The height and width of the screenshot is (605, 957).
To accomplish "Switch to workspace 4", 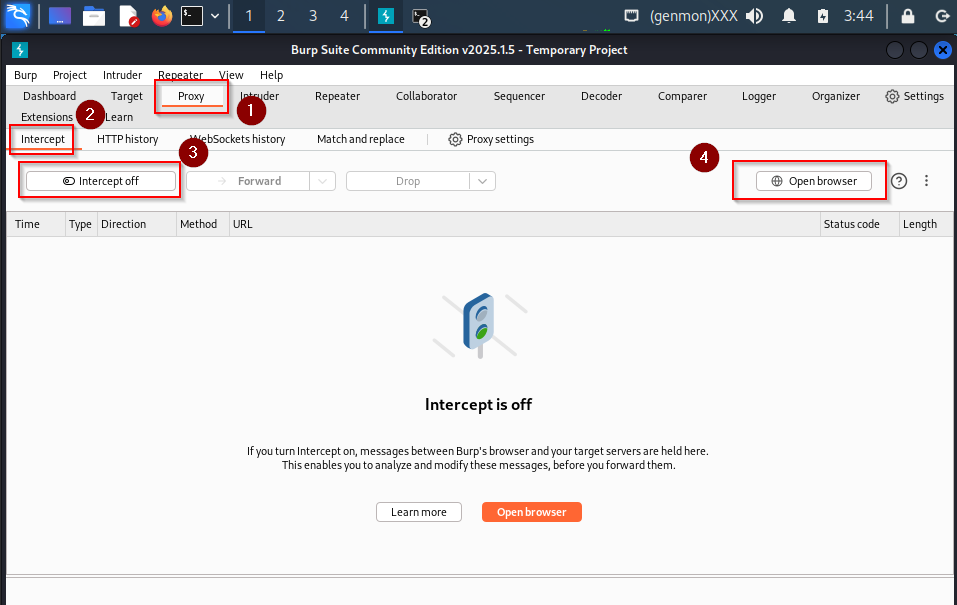I will point(344,16).
